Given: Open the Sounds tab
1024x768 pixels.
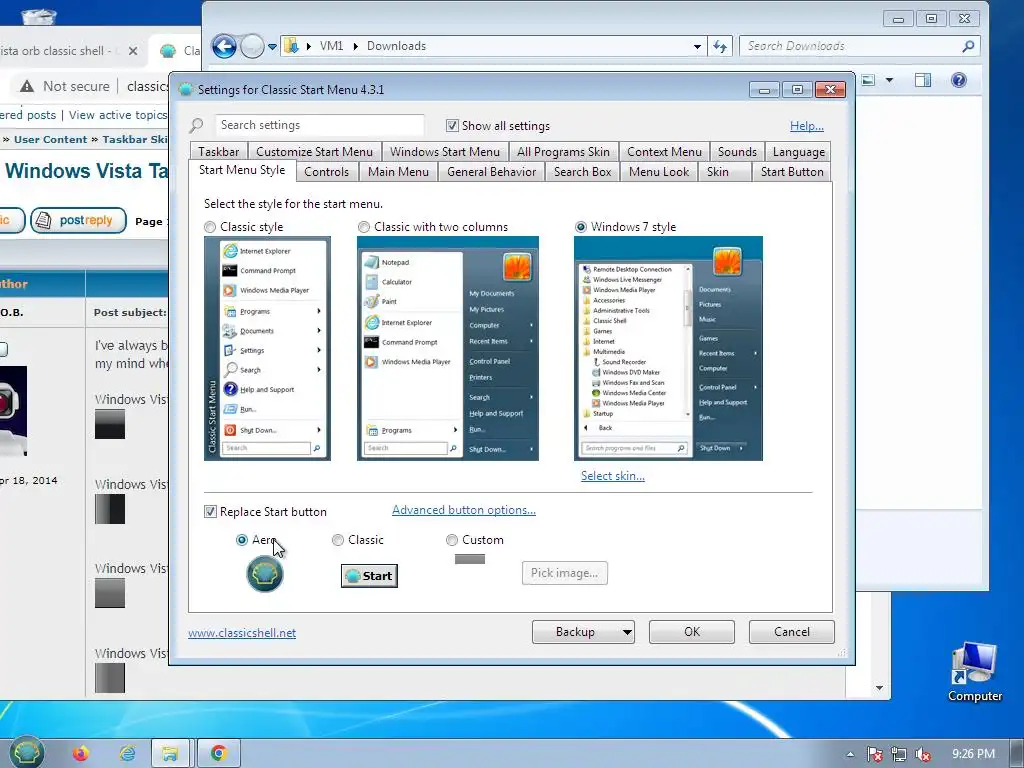Looking at the screenshot, I should 737,152.
